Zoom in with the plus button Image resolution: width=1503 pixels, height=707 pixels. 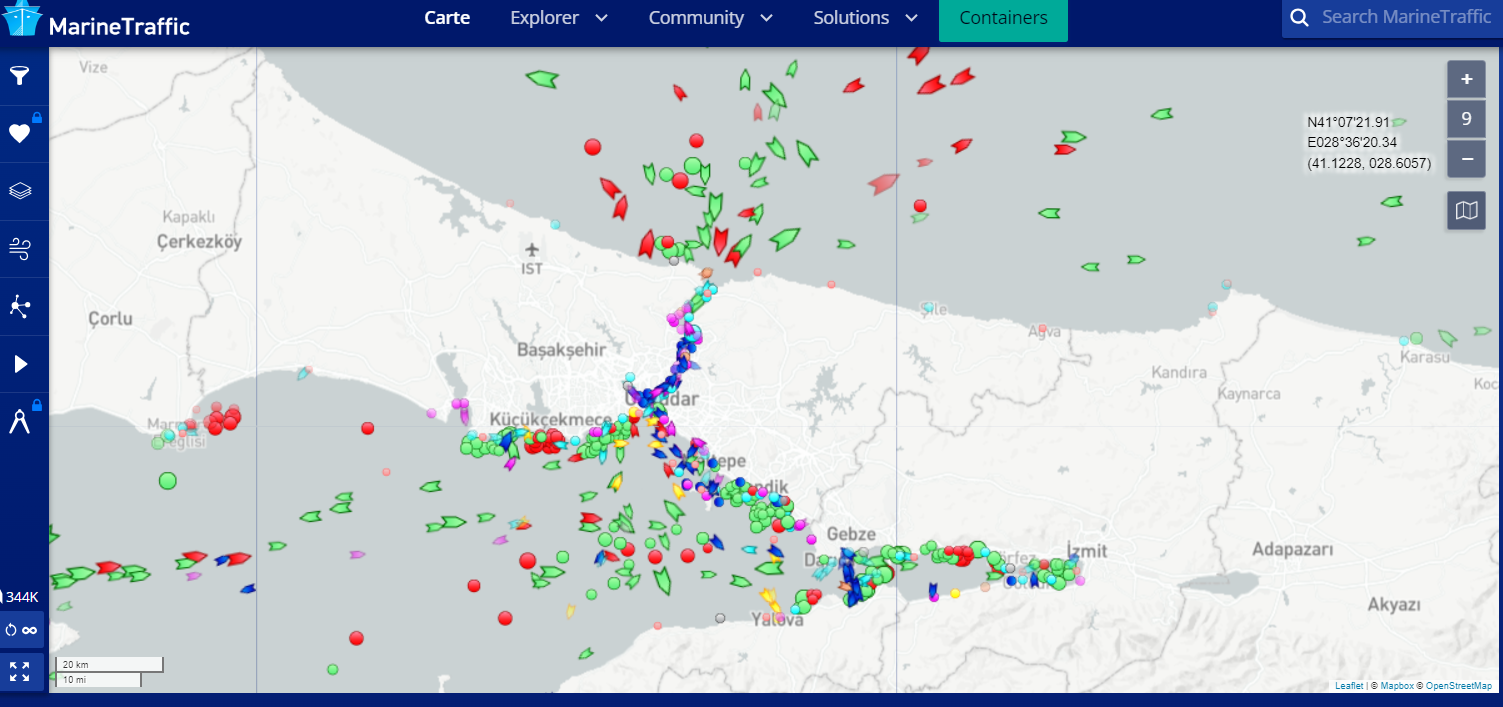1466,79
